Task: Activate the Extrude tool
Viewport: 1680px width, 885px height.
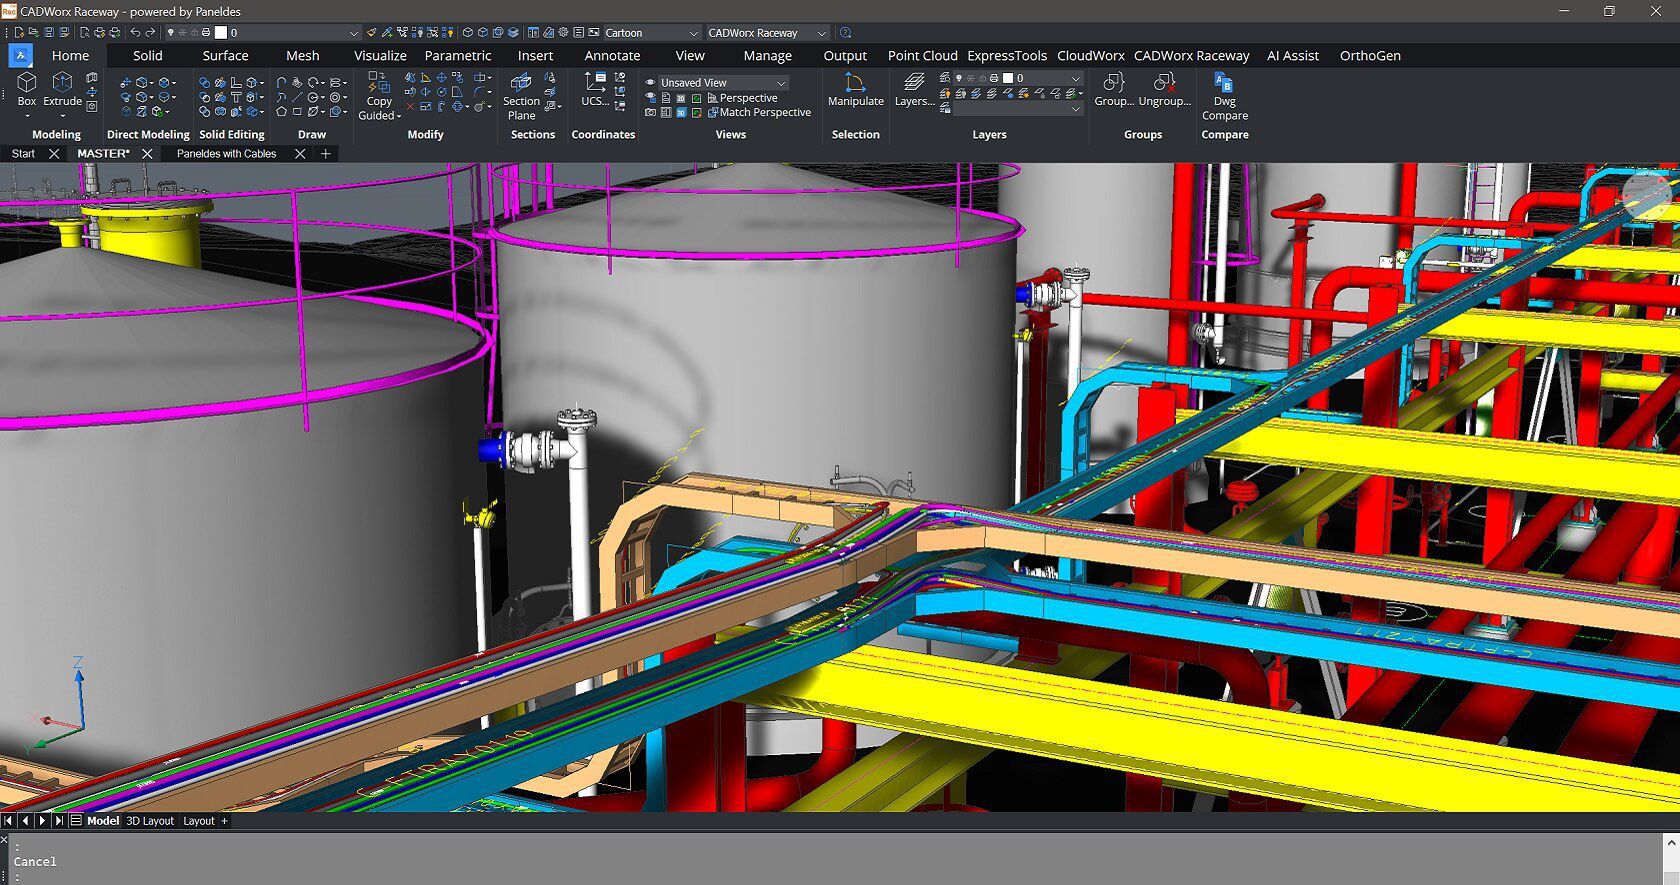Action: click(62, 88)
